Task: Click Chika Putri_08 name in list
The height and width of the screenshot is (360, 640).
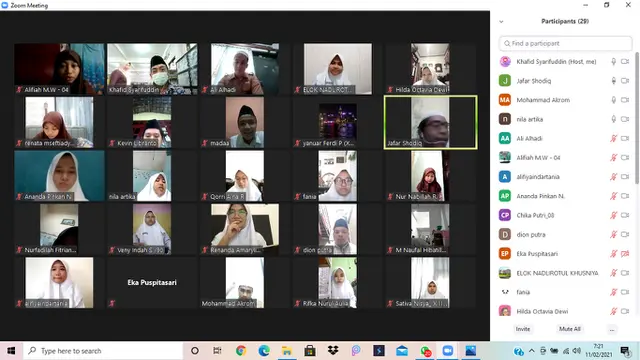Action: pos(535,215)
